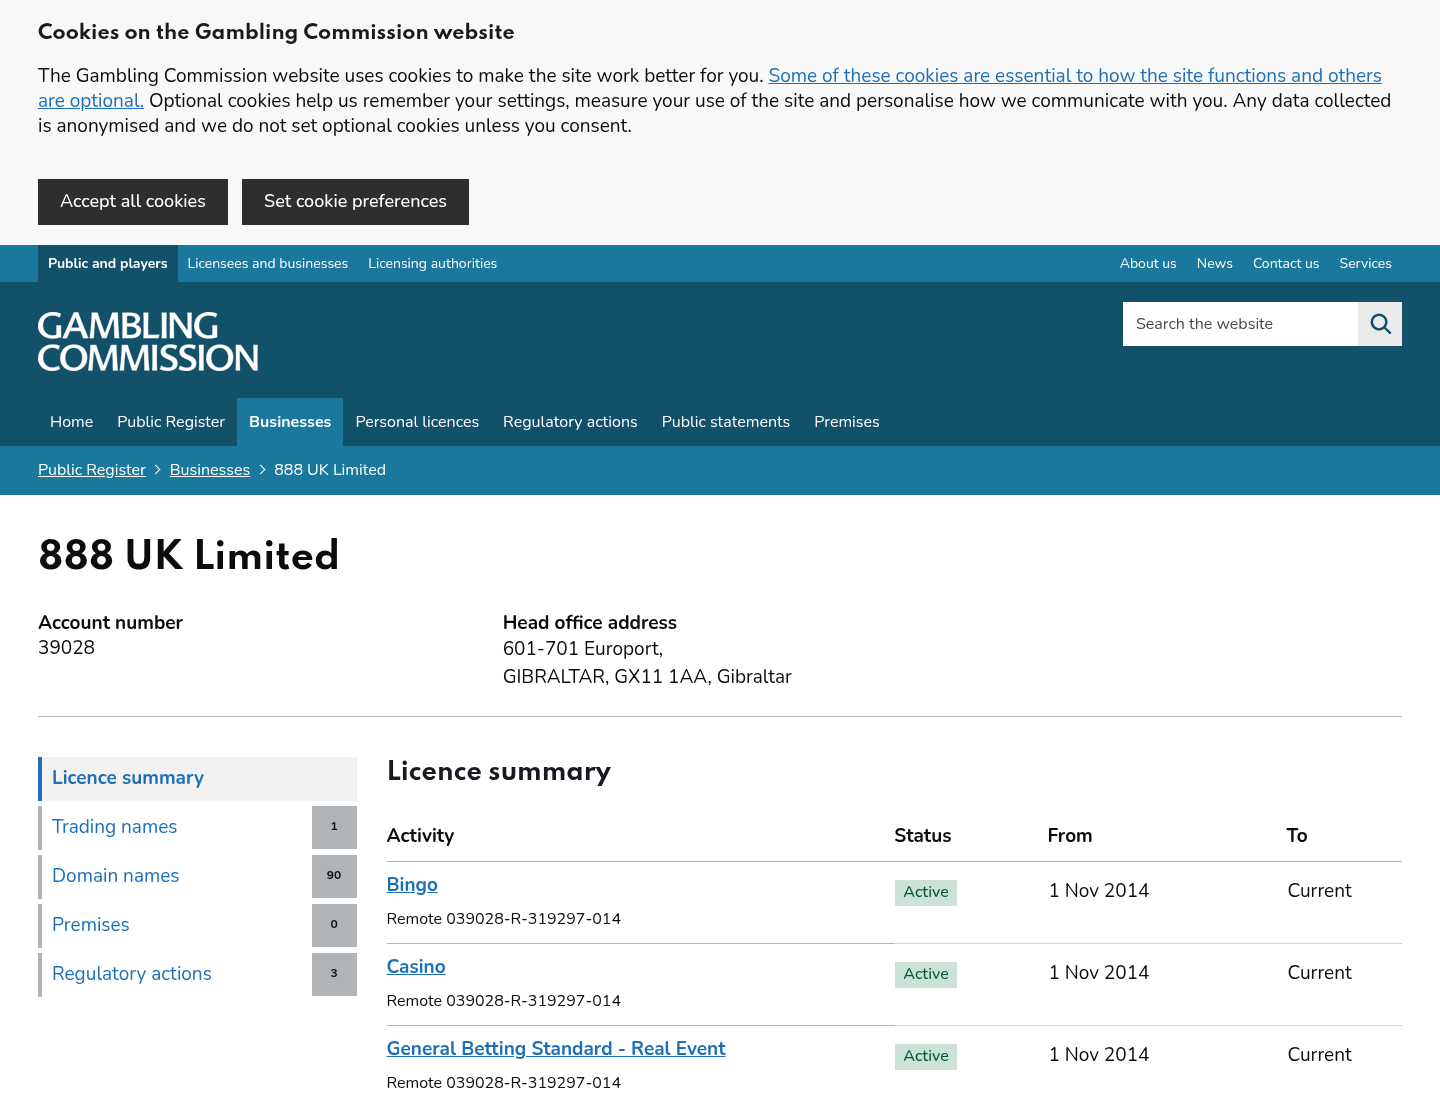Click the Premises count badge 0
1440x1100 pixels.
pyautogui.click(x=334, y=925)
